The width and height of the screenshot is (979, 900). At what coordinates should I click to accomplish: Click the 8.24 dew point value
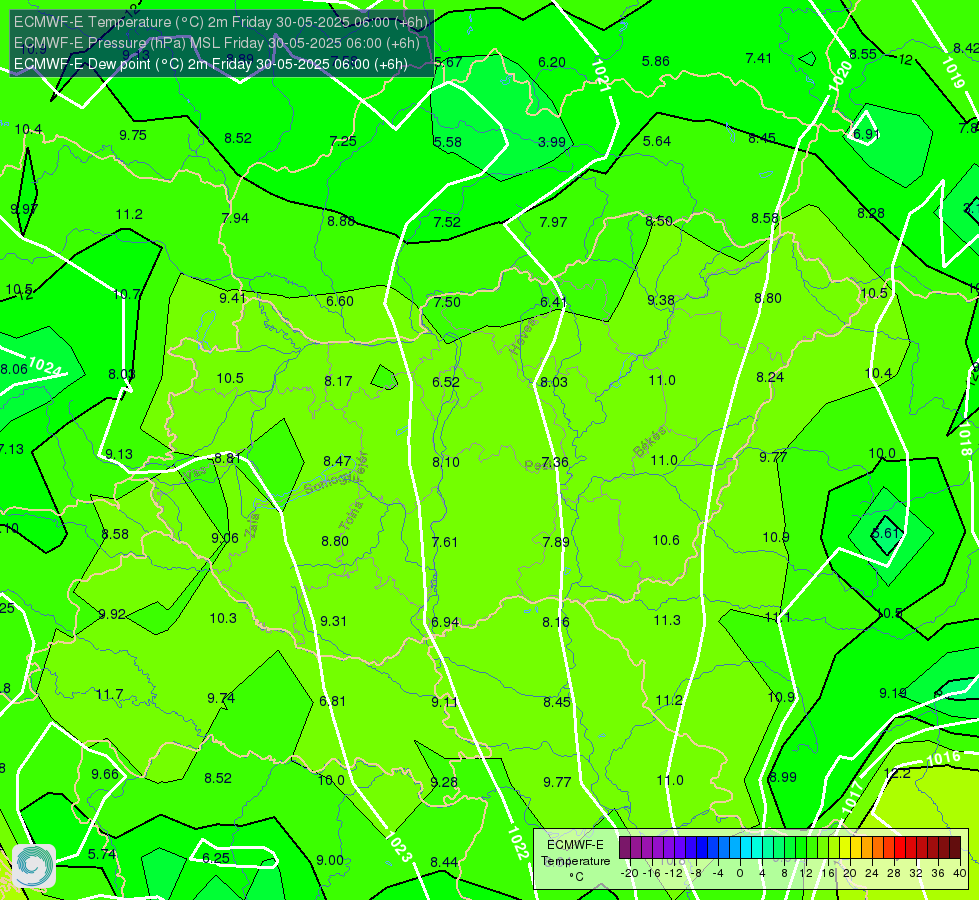point(770,377)
